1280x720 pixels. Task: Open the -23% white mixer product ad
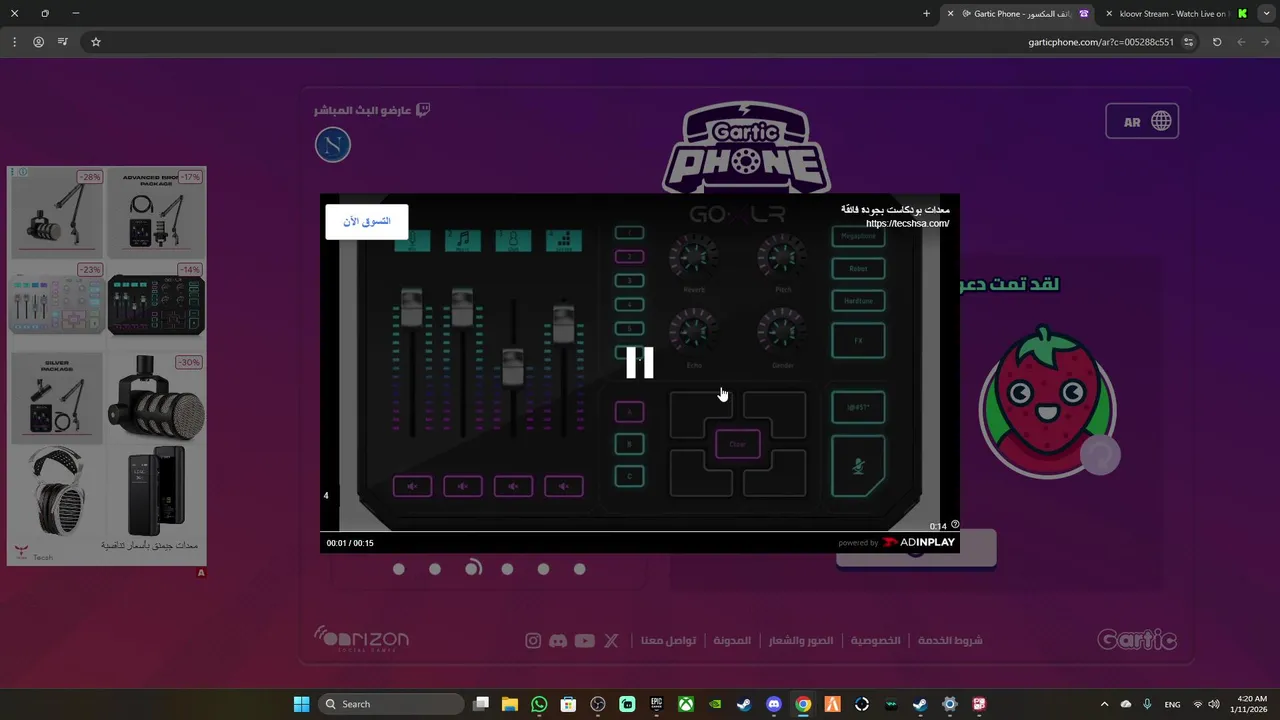point(57,303)
